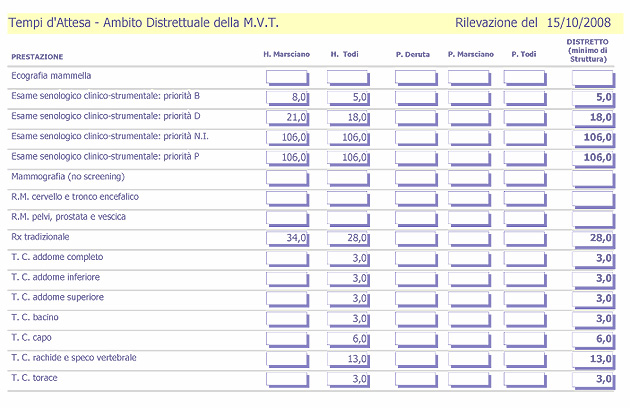Image resolution: width=630 pixels, height=408 pixels.
Task: Select H. Todi field for T. C. bacino
Action: [x=348, y=319]
